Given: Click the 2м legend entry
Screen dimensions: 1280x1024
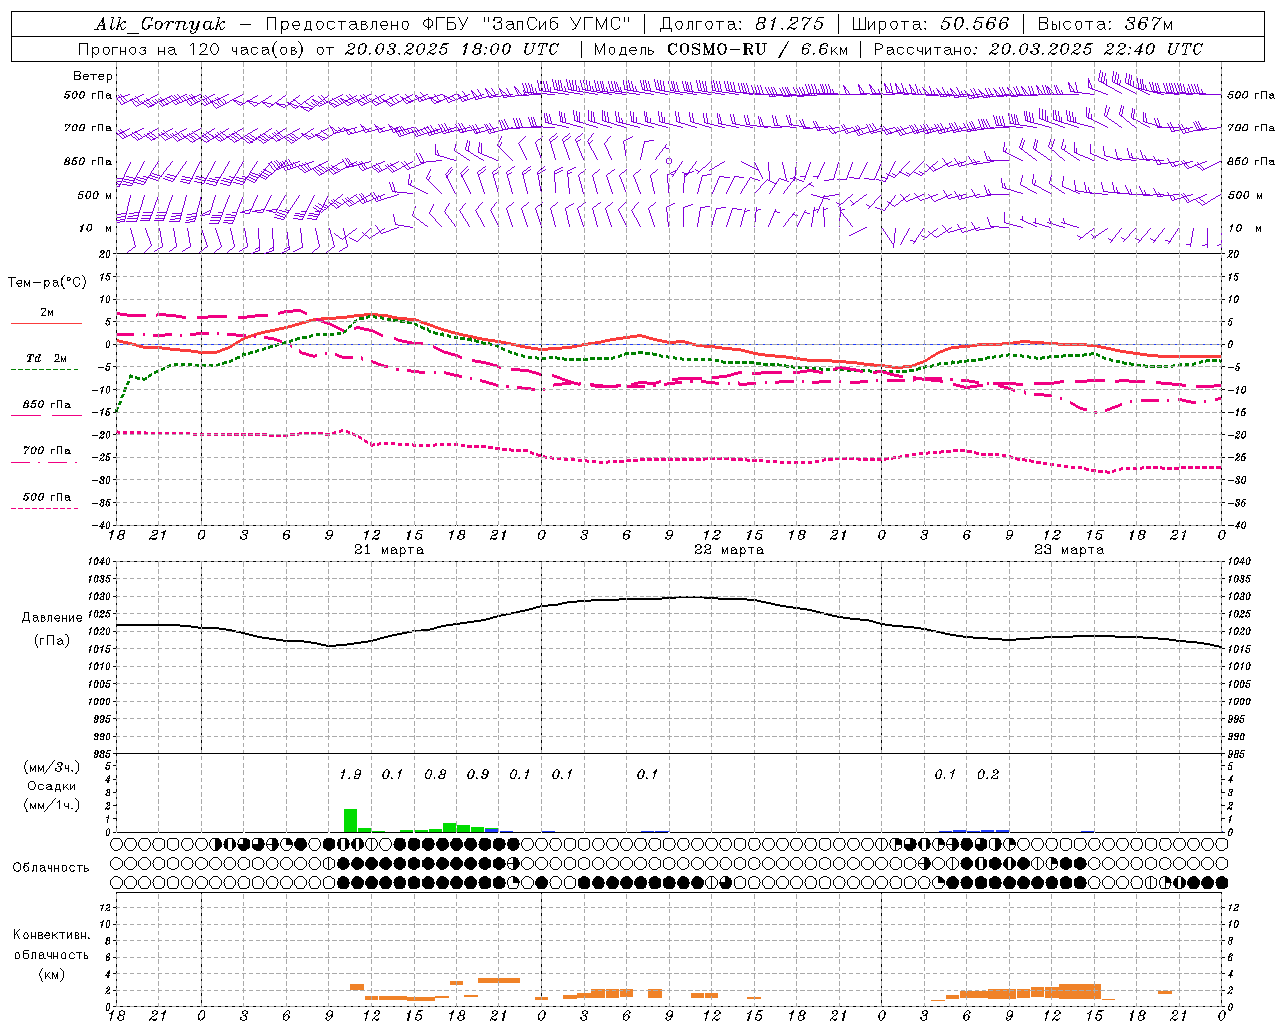Looking at the screenshot, I should [47, 313].
